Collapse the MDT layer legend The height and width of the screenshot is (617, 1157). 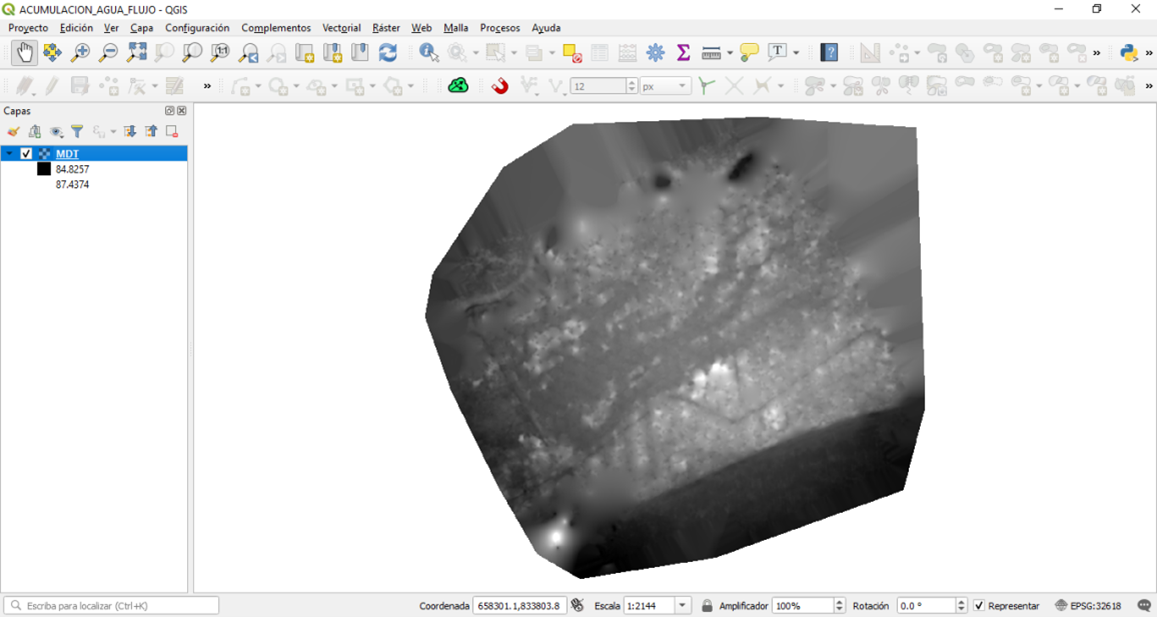coord(10,154)
